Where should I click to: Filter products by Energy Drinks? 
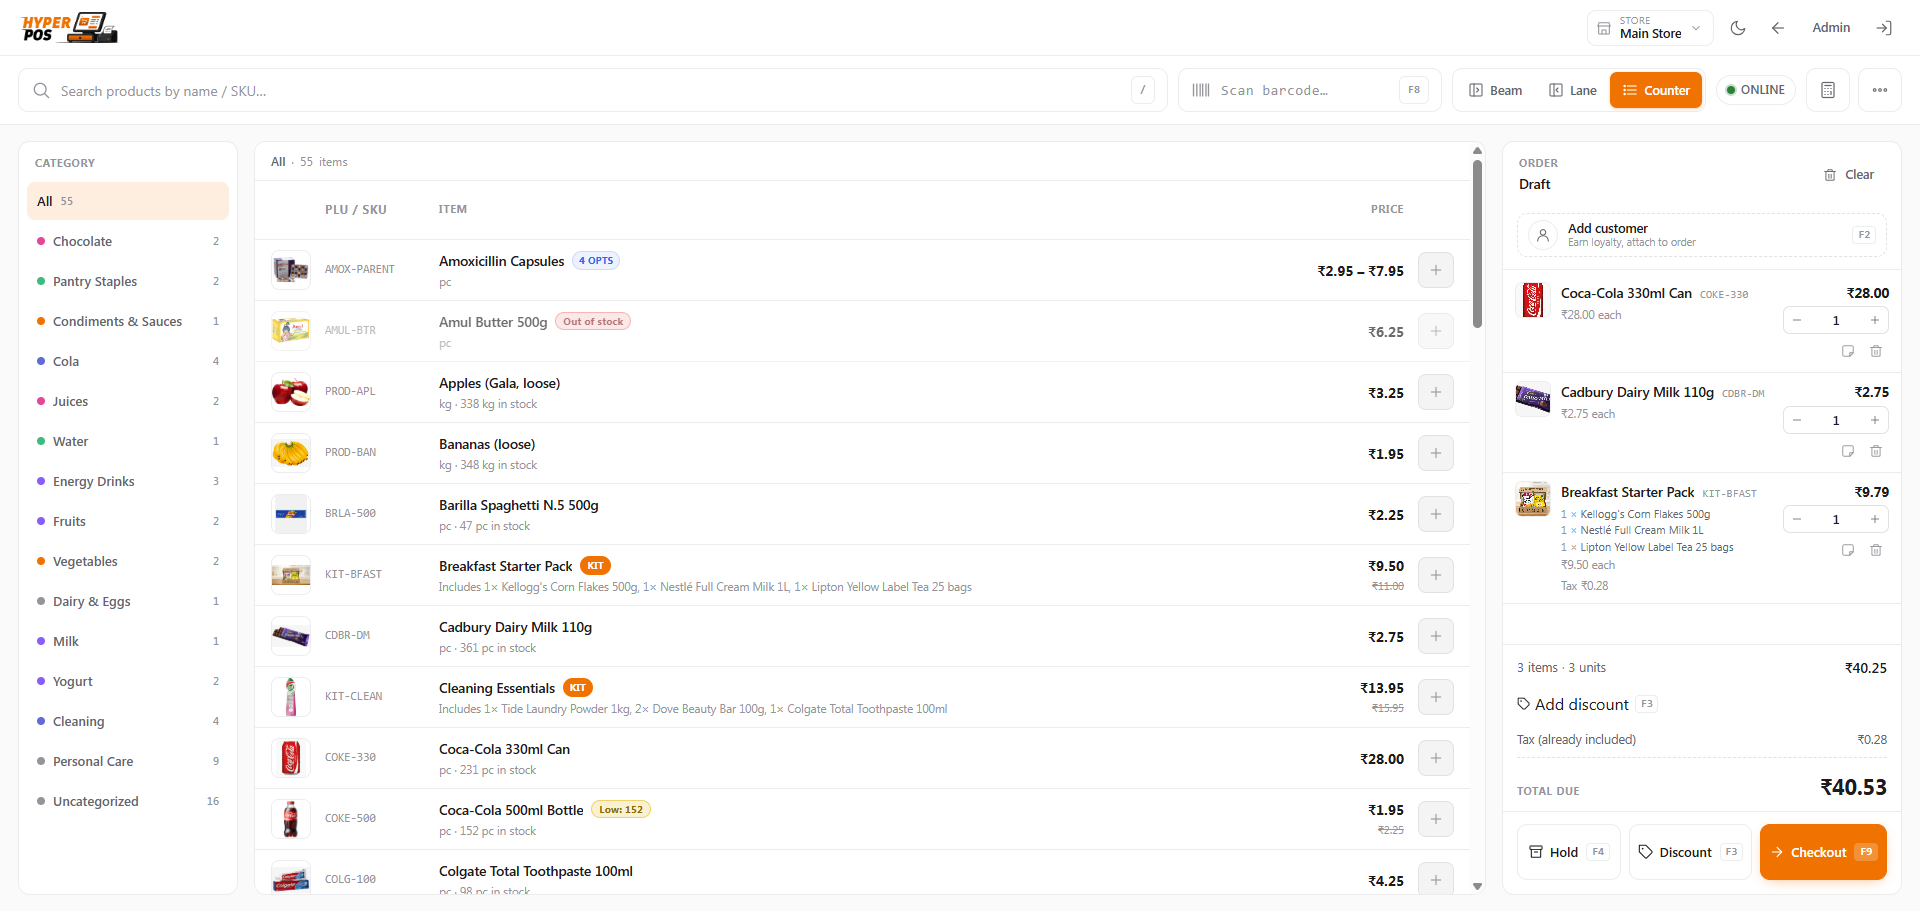tap(128, 481)
